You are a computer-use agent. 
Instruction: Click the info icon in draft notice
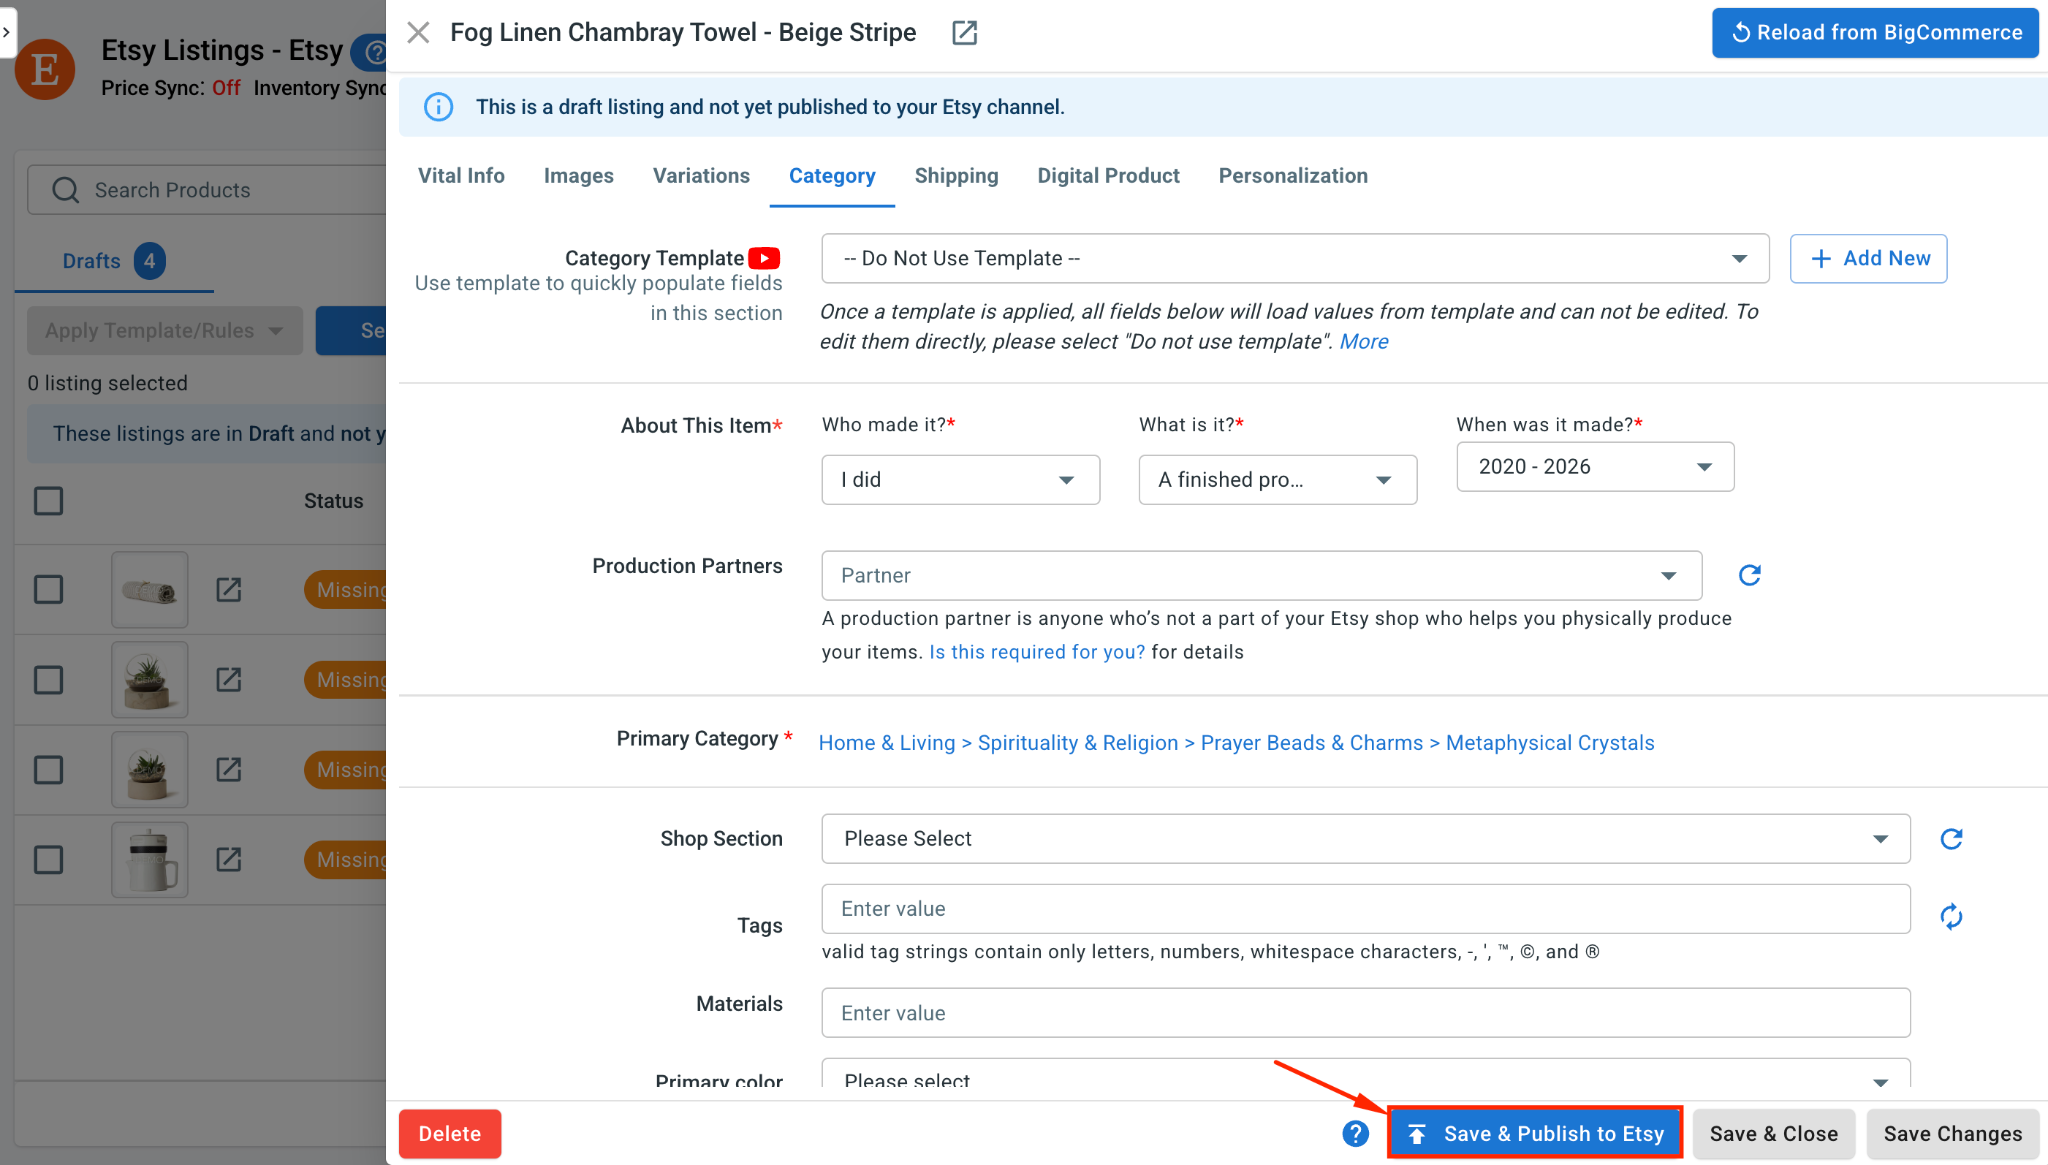(x=438, y=107)
